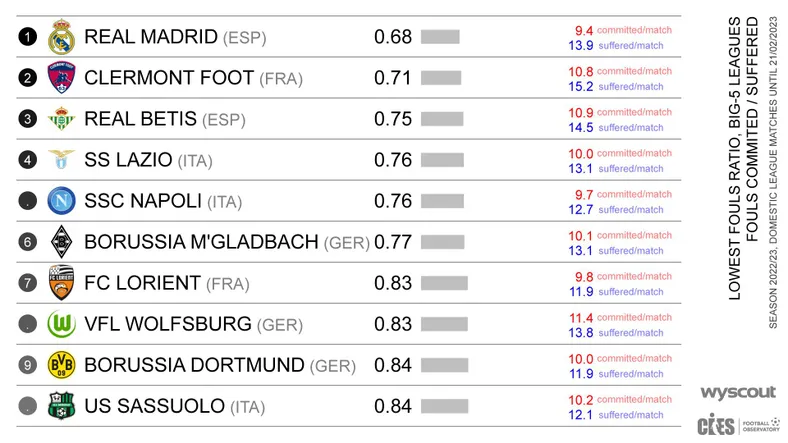Click the Borussia Dortmund BVB logo

pyautogui.click(x=61, y=365)
